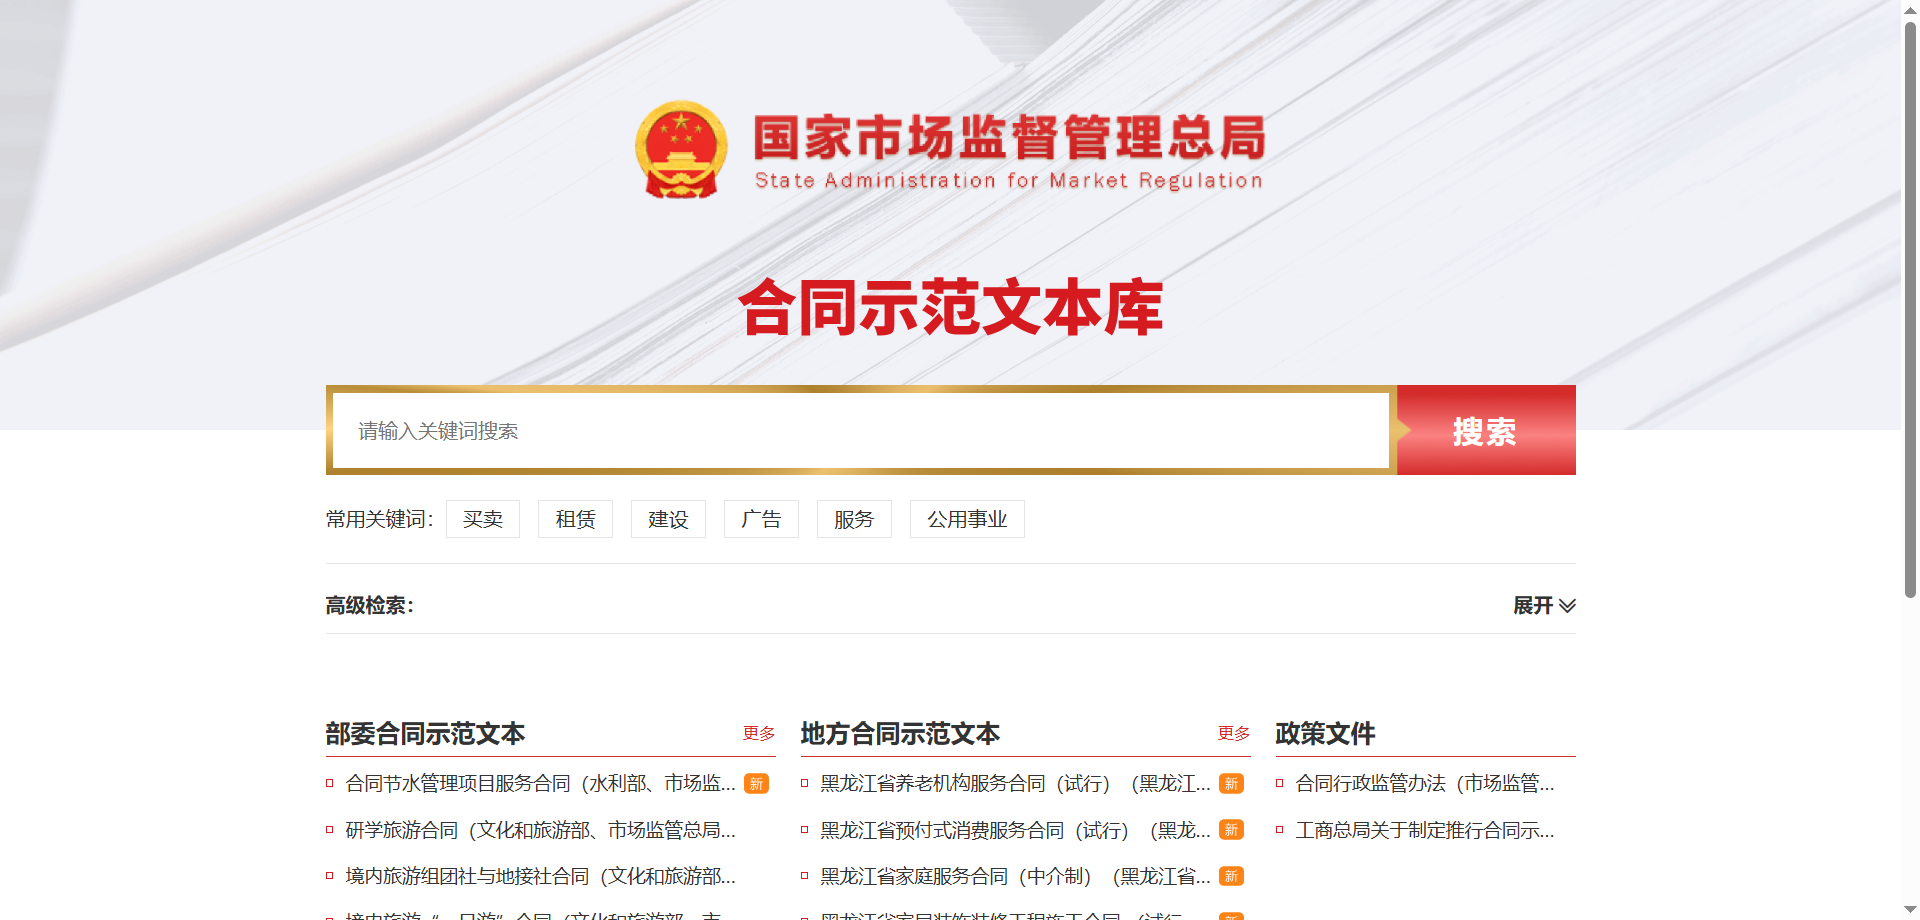Select the 公用事业 keyword tag
Screen dimensions: 1920x920
967,519
